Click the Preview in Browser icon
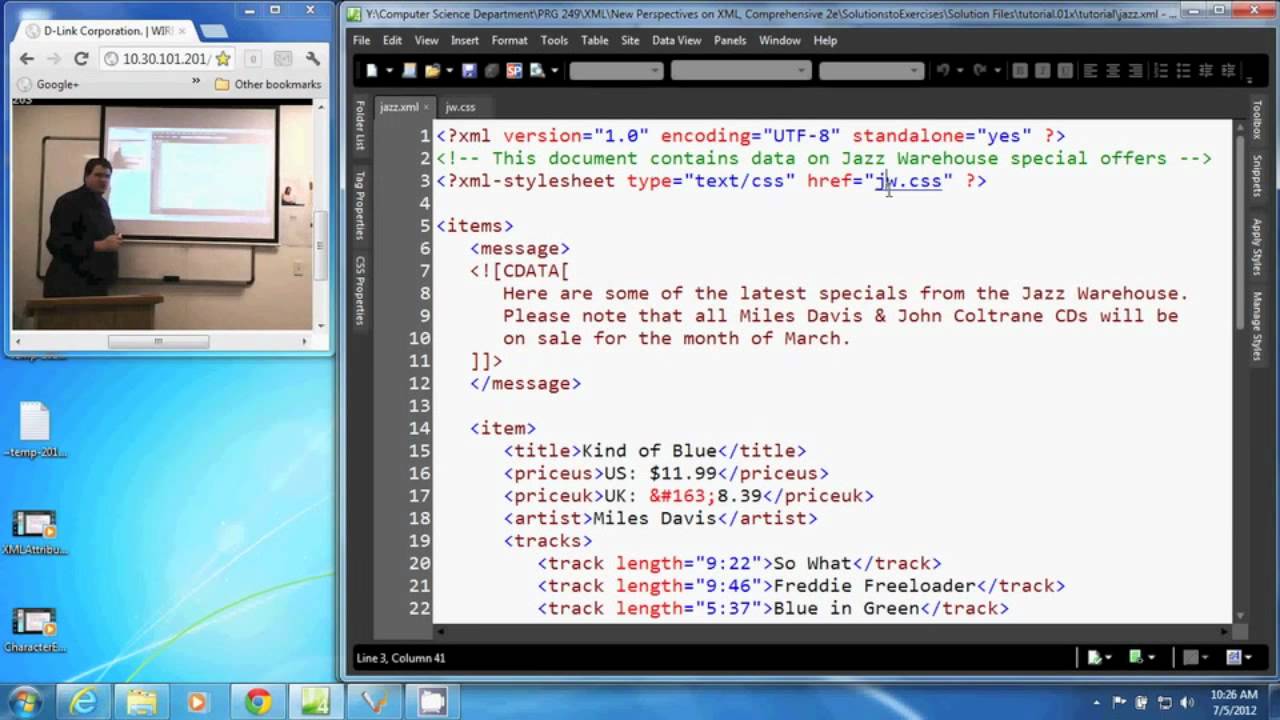Image resolution: width=1280 pixels, height=720 pixels. point(537,70)
